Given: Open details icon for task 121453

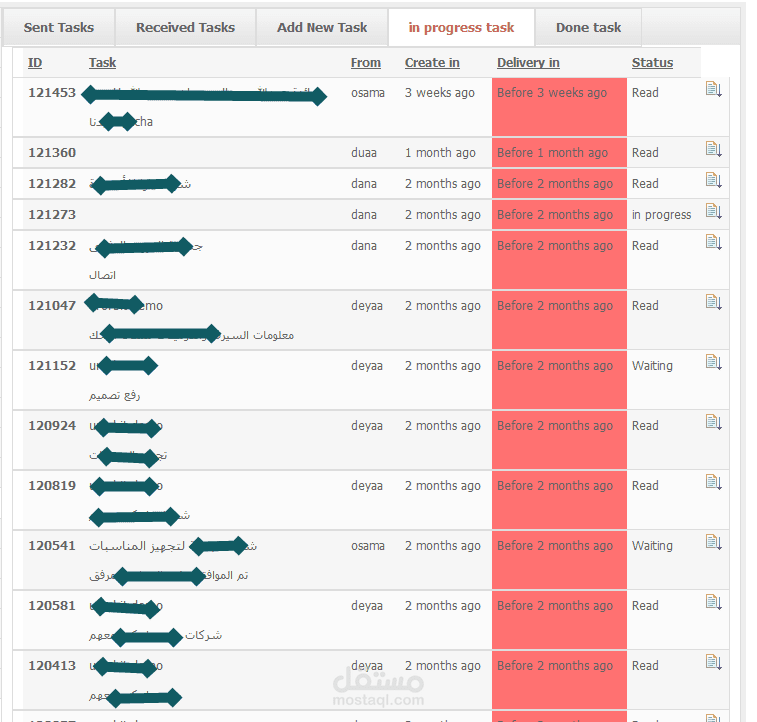Looking at the screenshot, I should pos(714,89).
